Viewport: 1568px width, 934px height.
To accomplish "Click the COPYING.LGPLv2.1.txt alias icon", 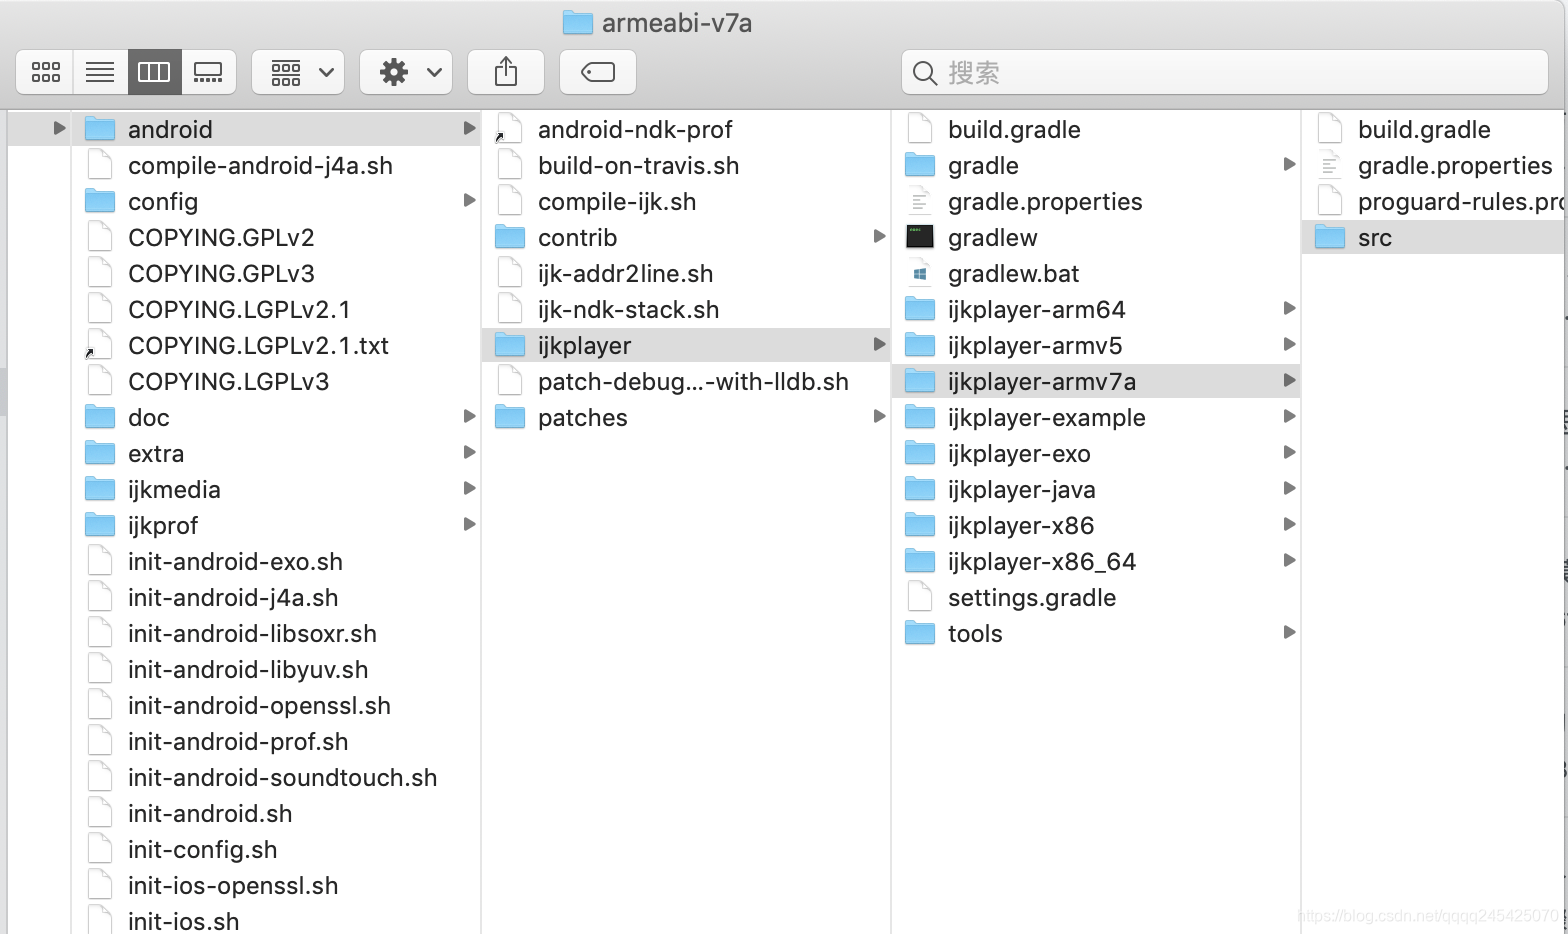I will click(x=99, y=345).
